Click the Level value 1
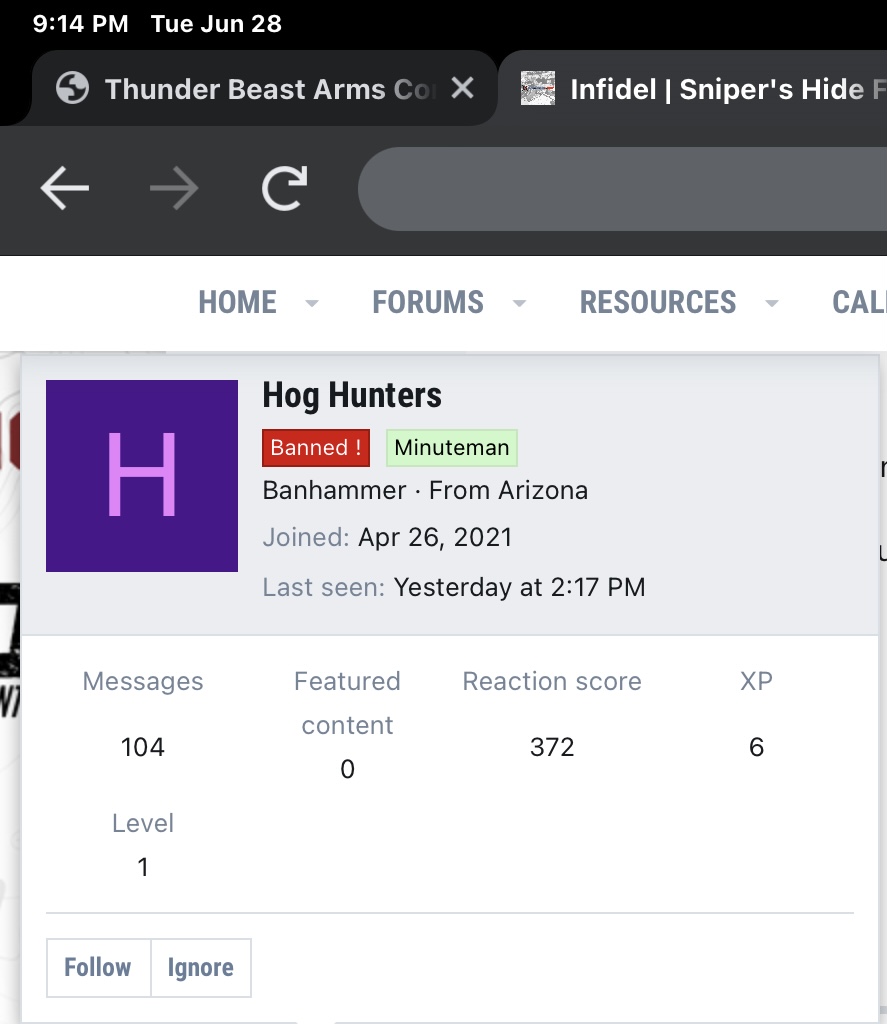887x1024 pixels. [143, 867]
